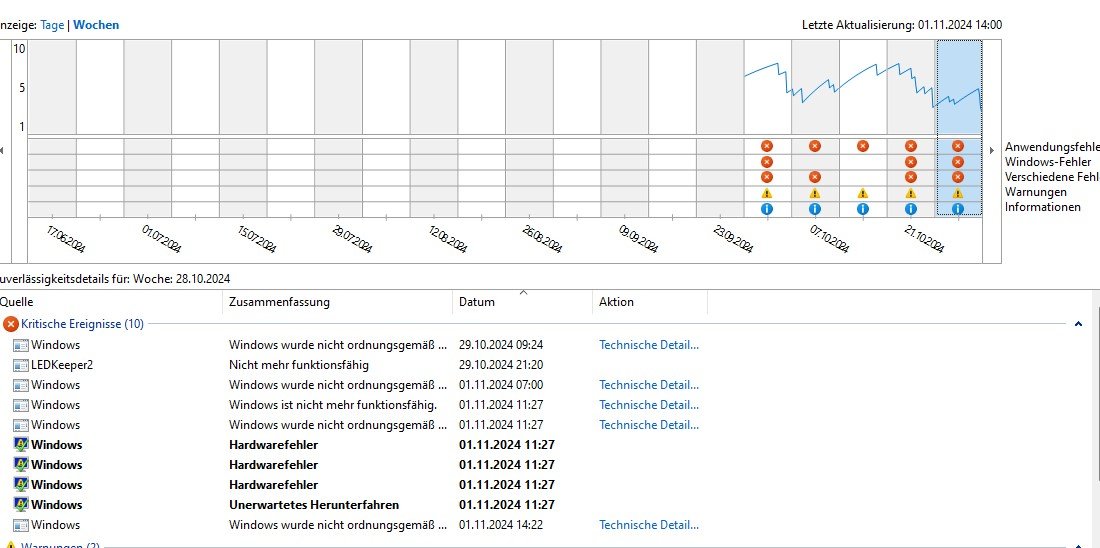Screen dimensions: 1100x548
Task: Select the Kritische Ereignisse (10) group header
Action: point(82,324)
